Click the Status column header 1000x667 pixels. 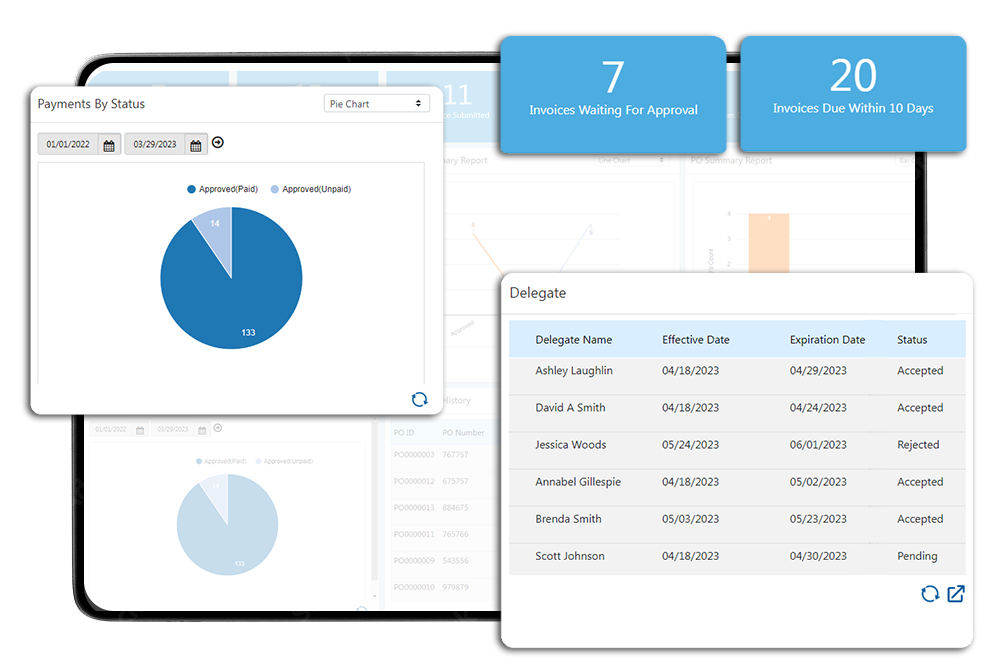pos(911,340)
